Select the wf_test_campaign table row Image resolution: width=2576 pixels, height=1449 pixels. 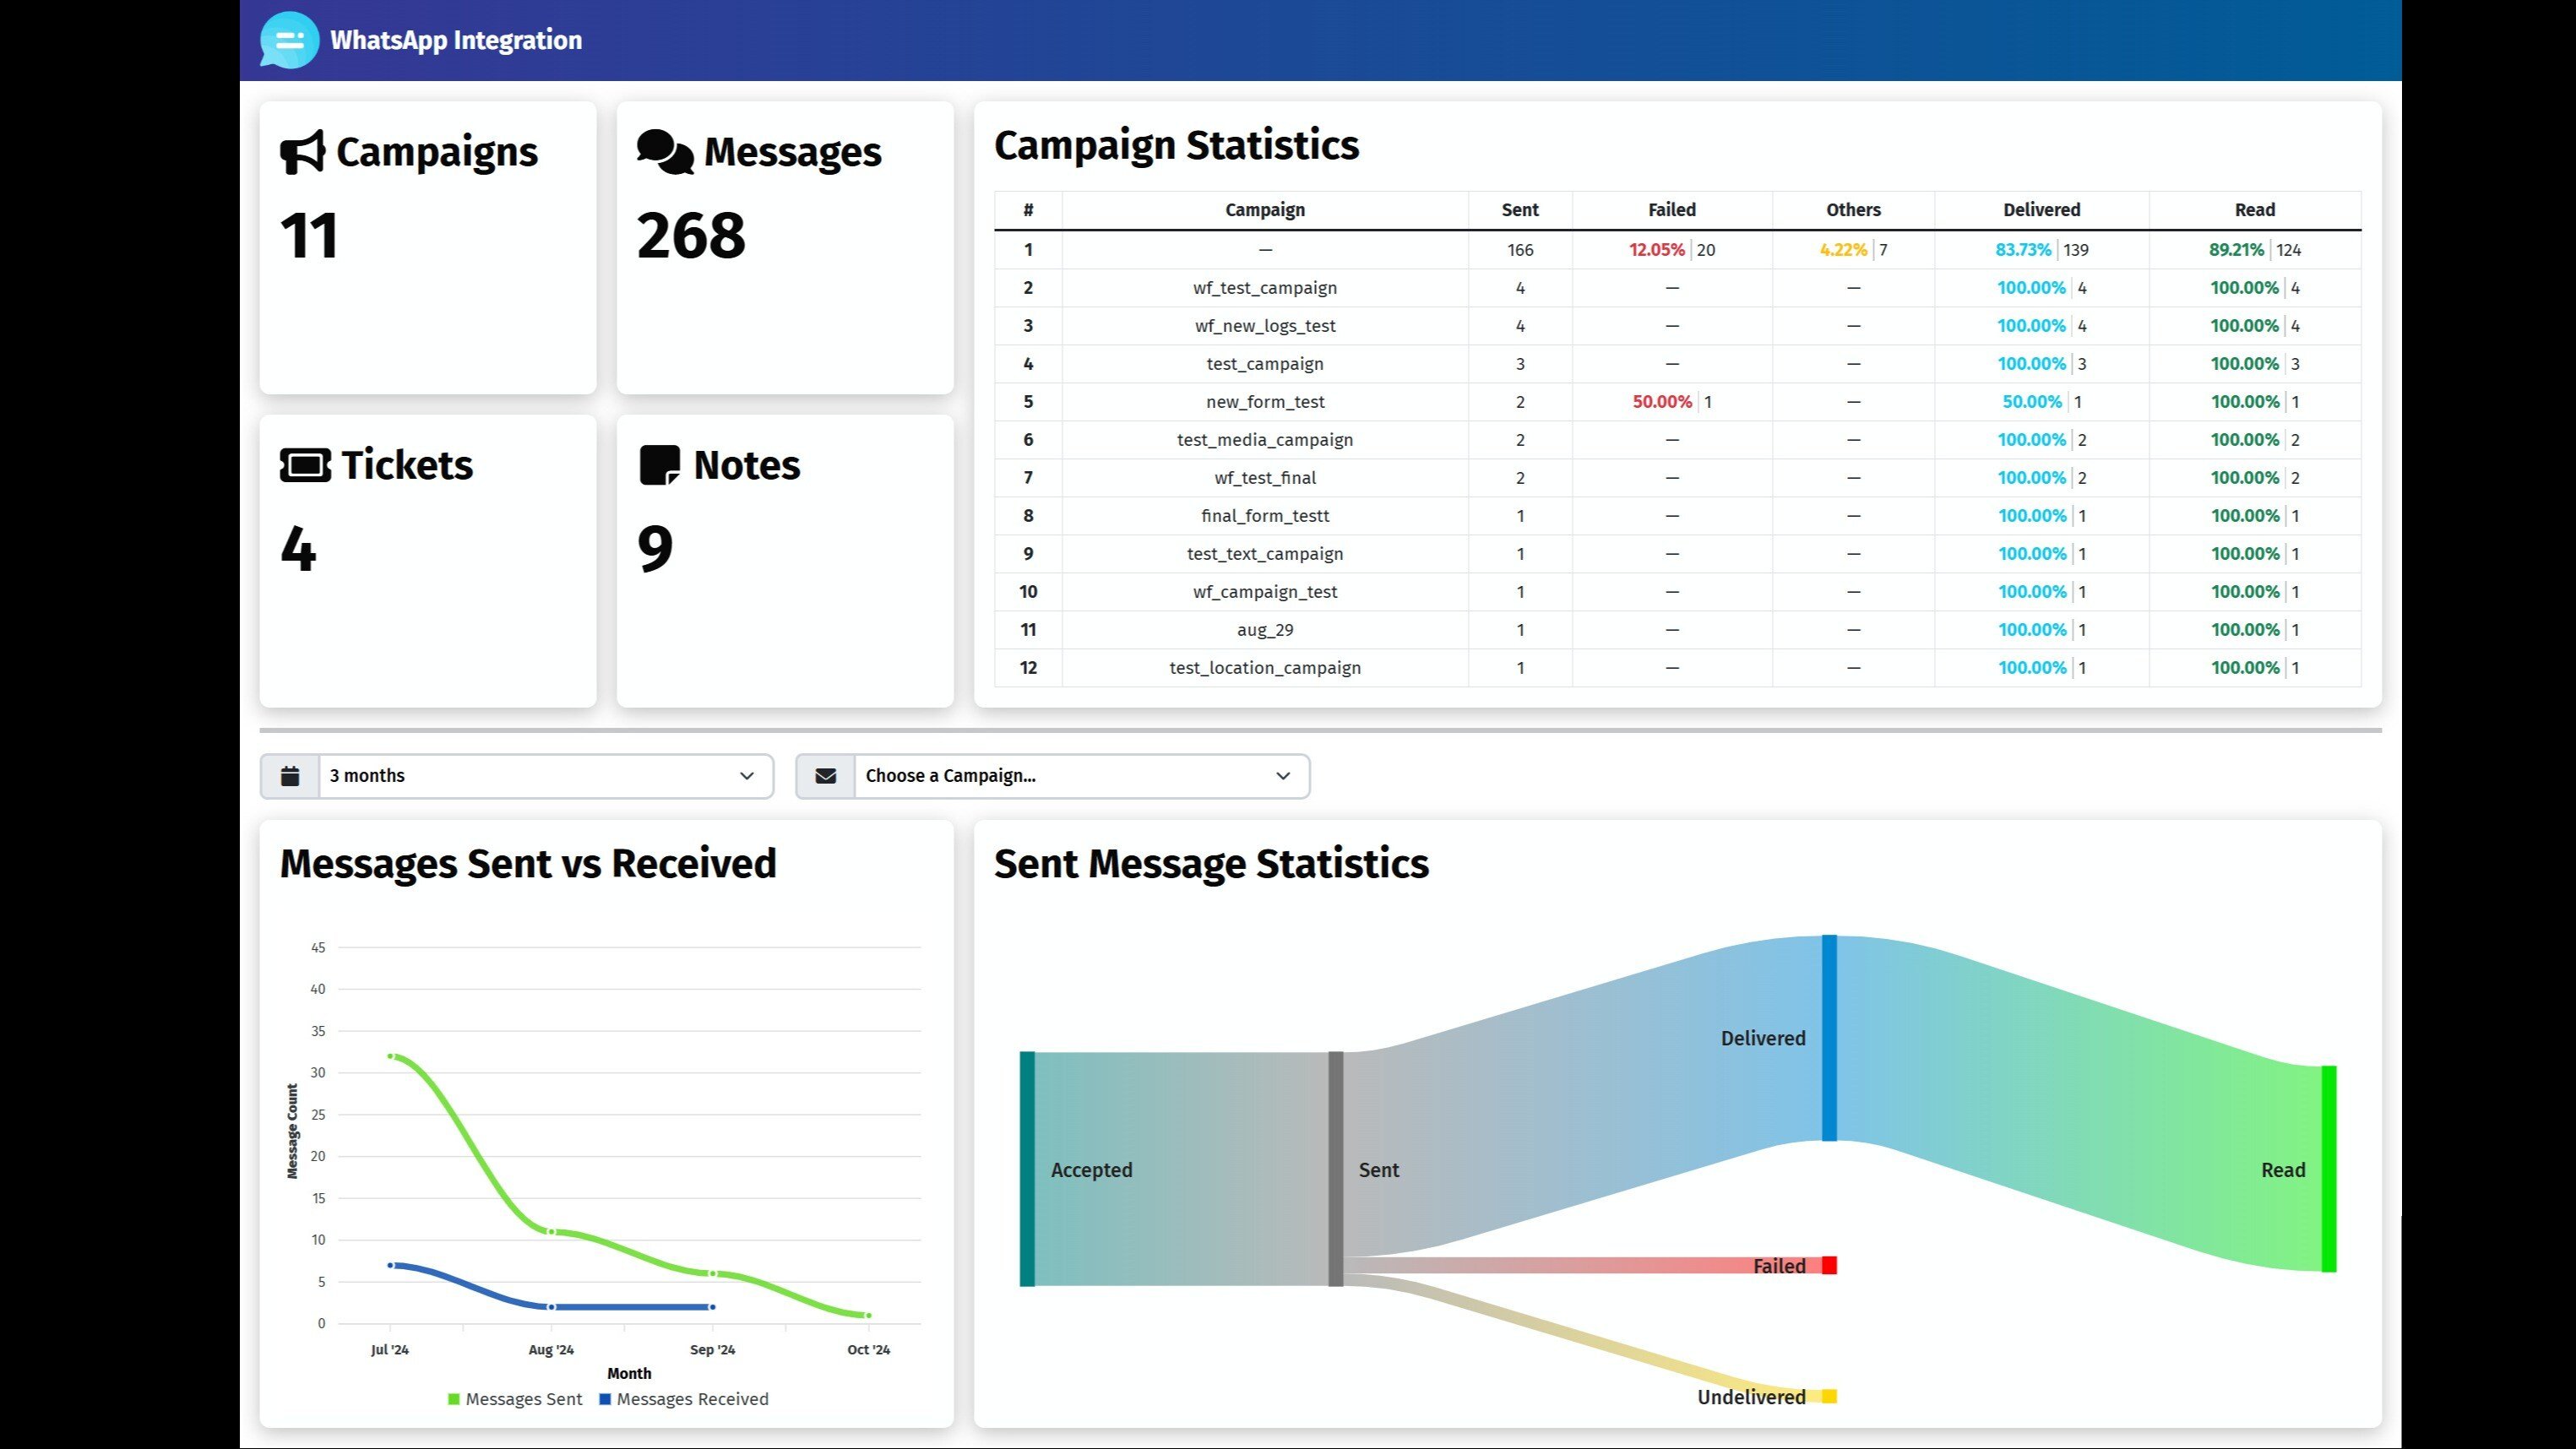[1264, 288]
